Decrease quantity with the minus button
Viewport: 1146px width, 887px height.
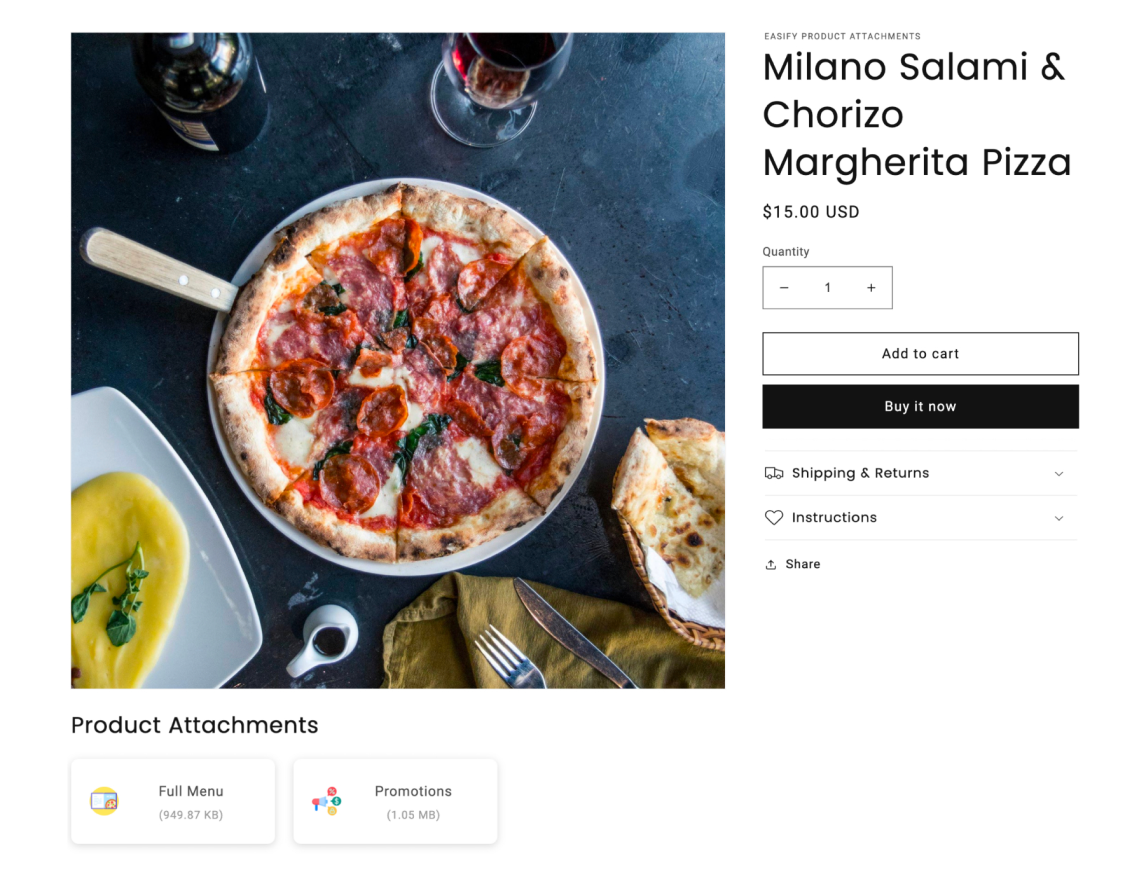click(784, 288)
